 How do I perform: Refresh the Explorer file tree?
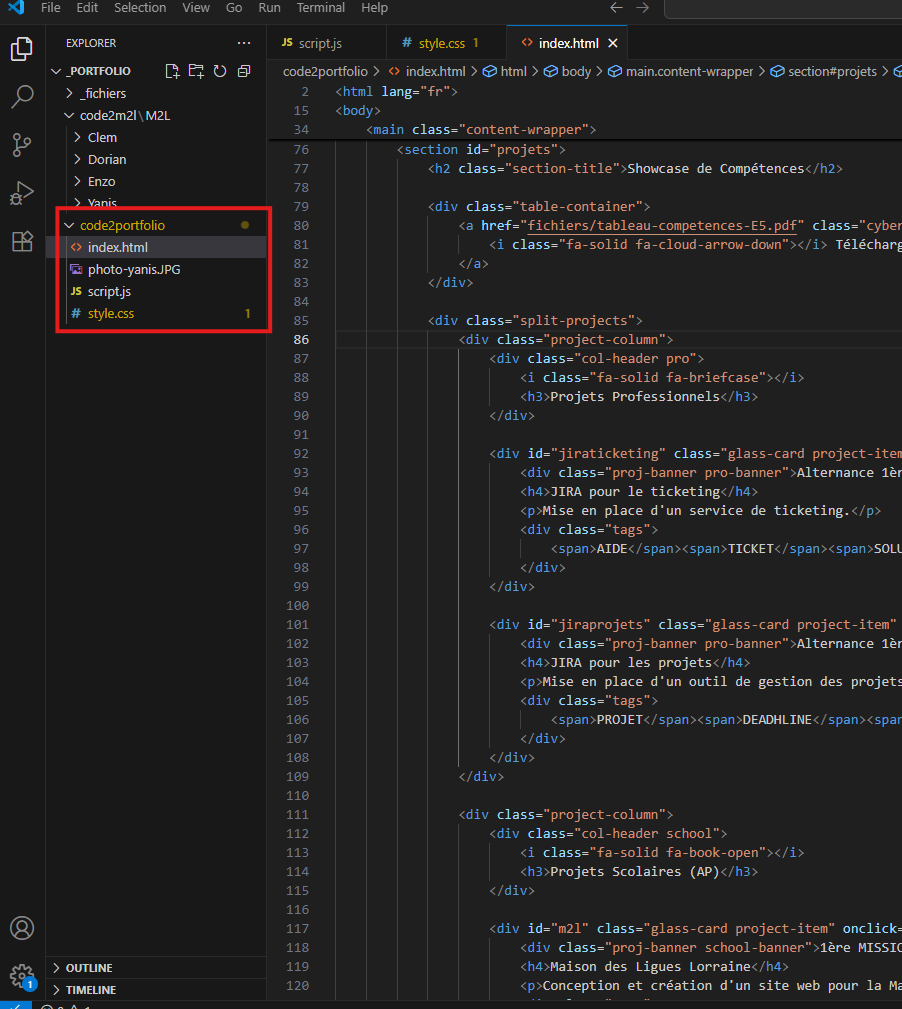point(220,71)
